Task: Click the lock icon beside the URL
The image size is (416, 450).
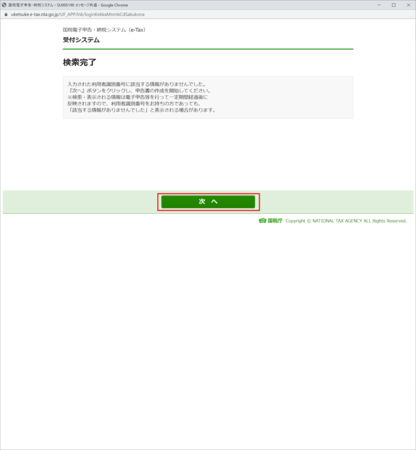Action: point(6,14)
